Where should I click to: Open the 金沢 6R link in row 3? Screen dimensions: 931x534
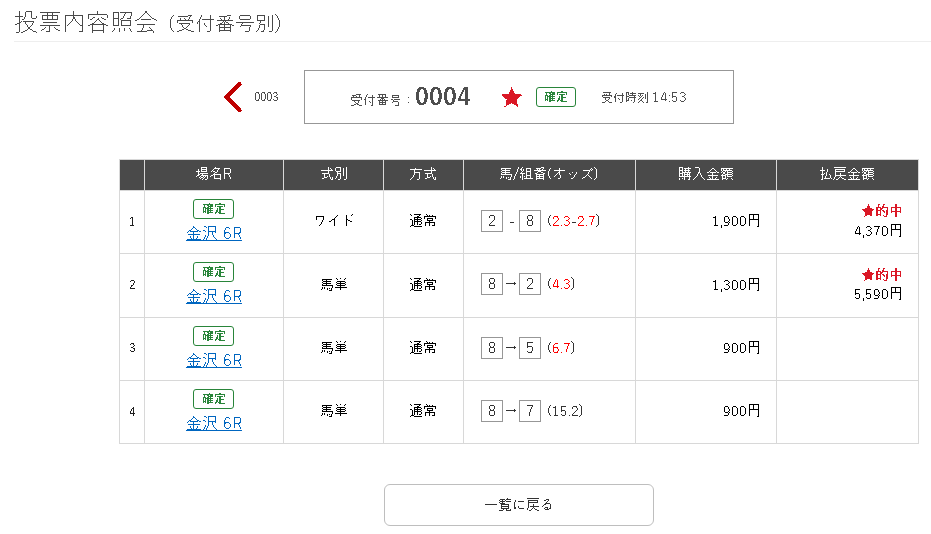(x=214, y=361)
